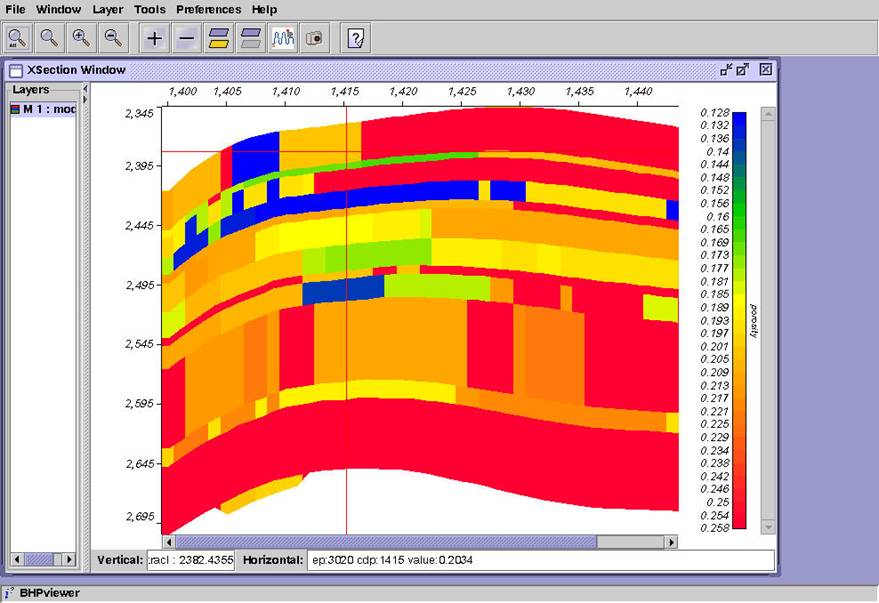This screenshot has width=879, height=603.
Task: Click the 1,415 horizontal axis label
Action: pos(345,91)
